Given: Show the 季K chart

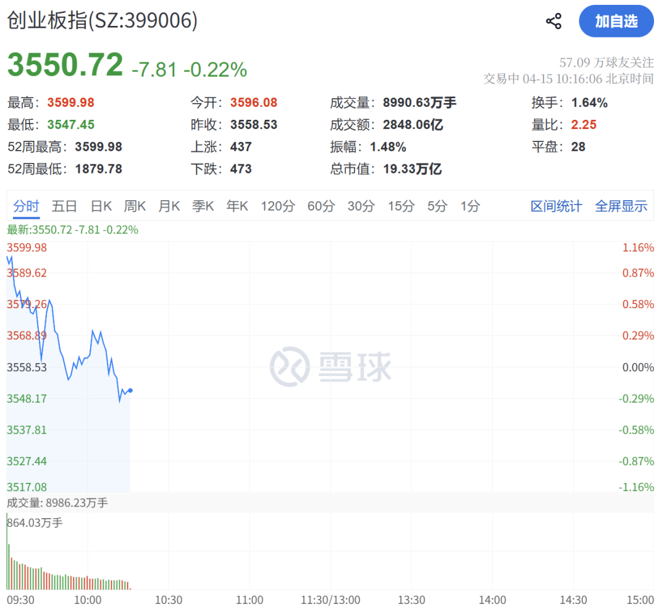Looking at the screenshot, I should 203,206.
